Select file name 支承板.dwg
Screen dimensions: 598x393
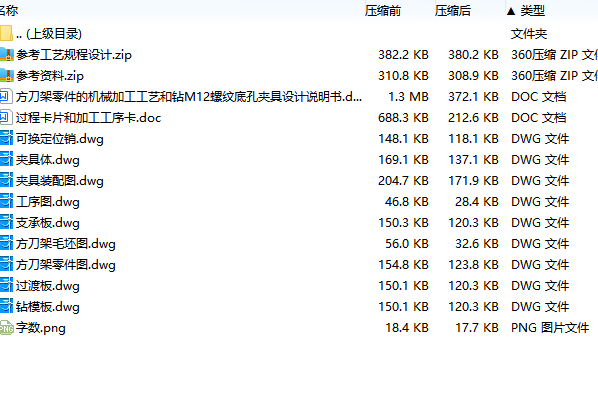tap(48, 223)
